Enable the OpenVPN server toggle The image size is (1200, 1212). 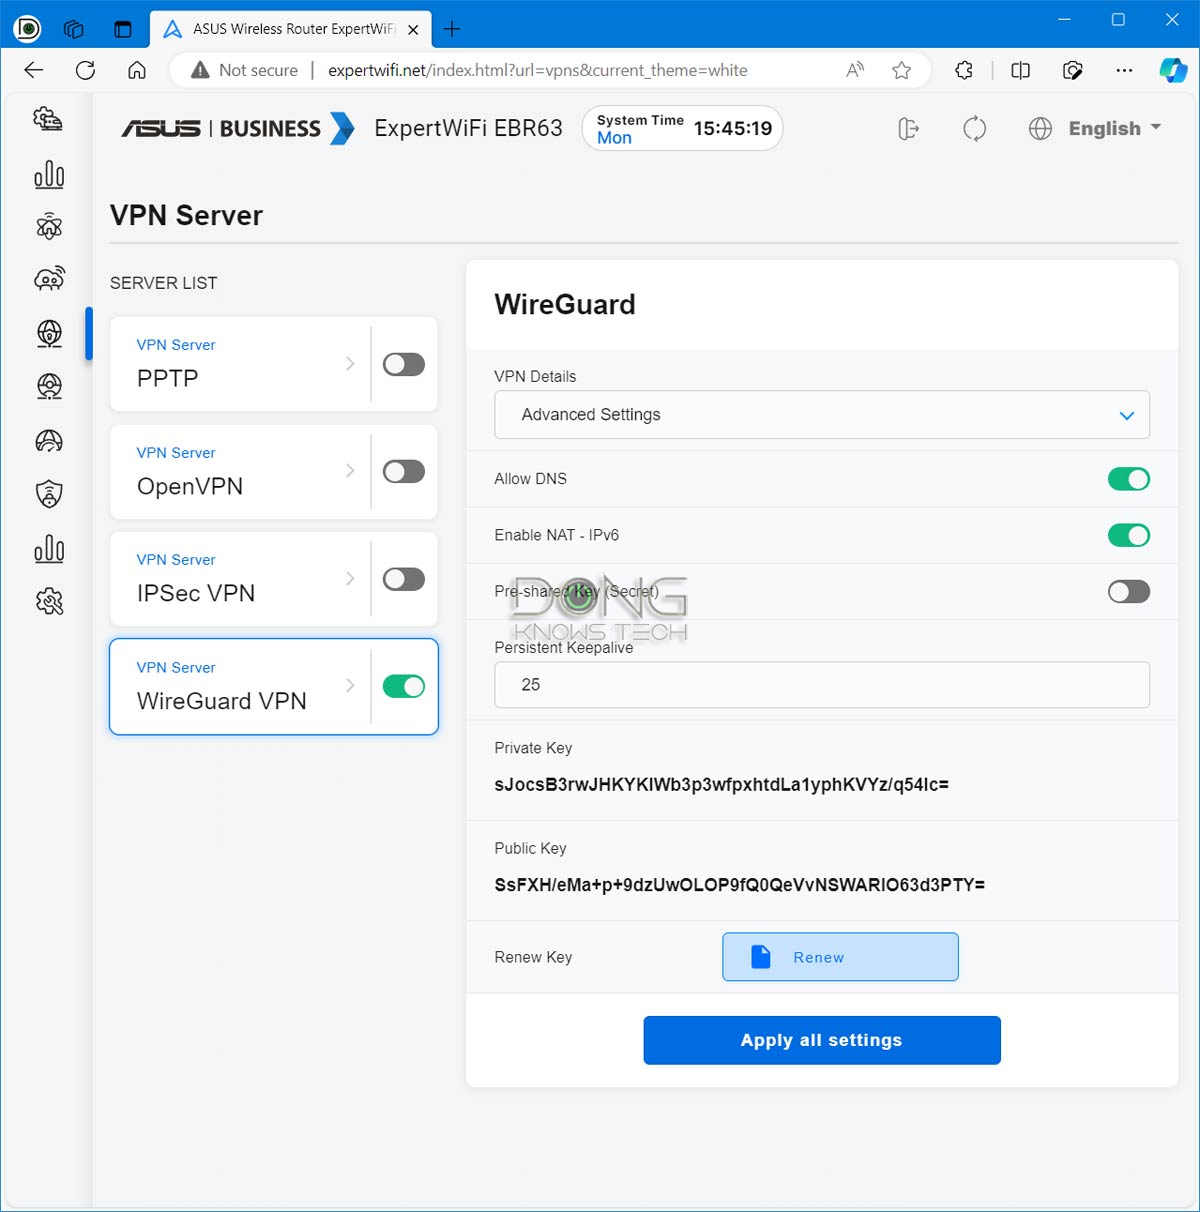404,471
